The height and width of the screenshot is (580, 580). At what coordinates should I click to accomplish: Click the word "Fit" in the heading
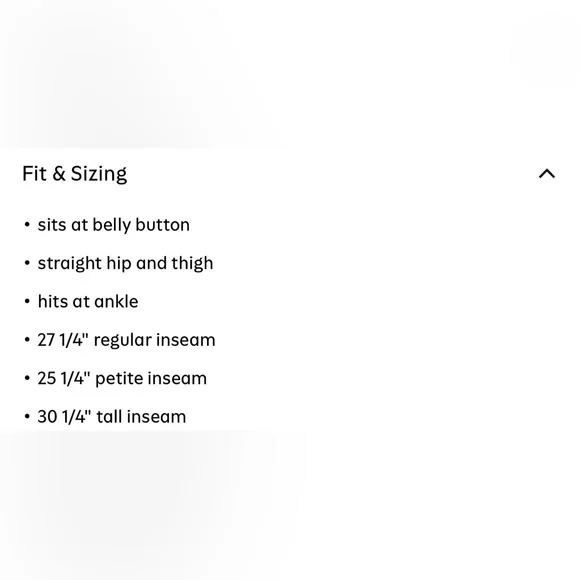coord(34,173)
